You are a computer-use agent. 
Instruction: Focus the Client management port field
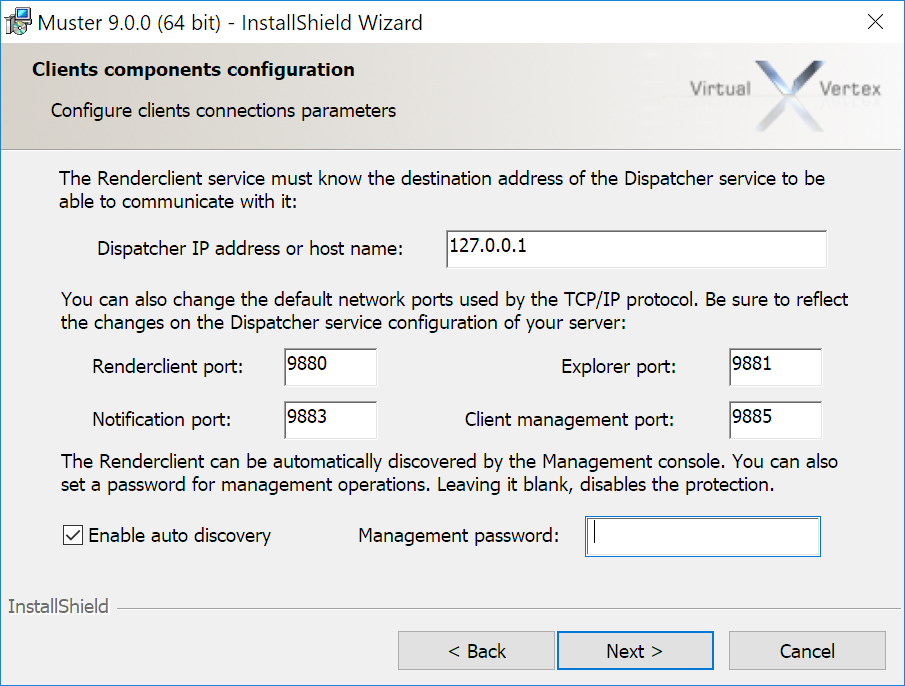click(x=775, y=420)
